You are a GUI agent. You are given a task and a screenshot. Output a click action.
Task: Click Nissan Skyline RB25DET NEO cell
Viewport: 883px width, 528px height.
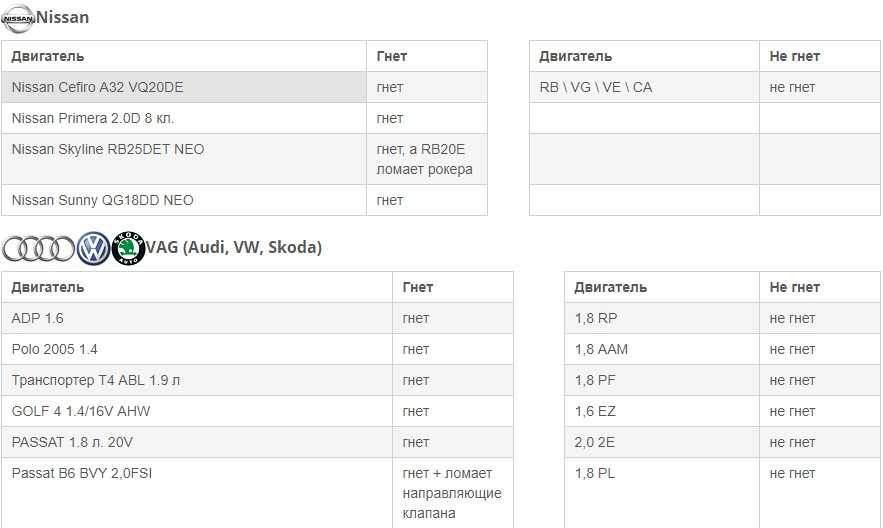[x=184, y=159]
